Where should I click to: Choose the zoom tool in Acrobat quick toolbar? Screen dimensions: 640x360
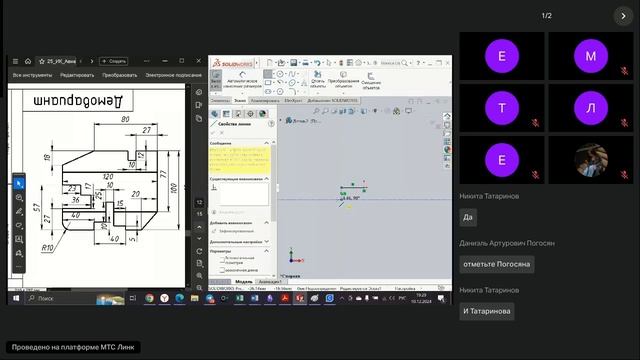coord(19,198)
